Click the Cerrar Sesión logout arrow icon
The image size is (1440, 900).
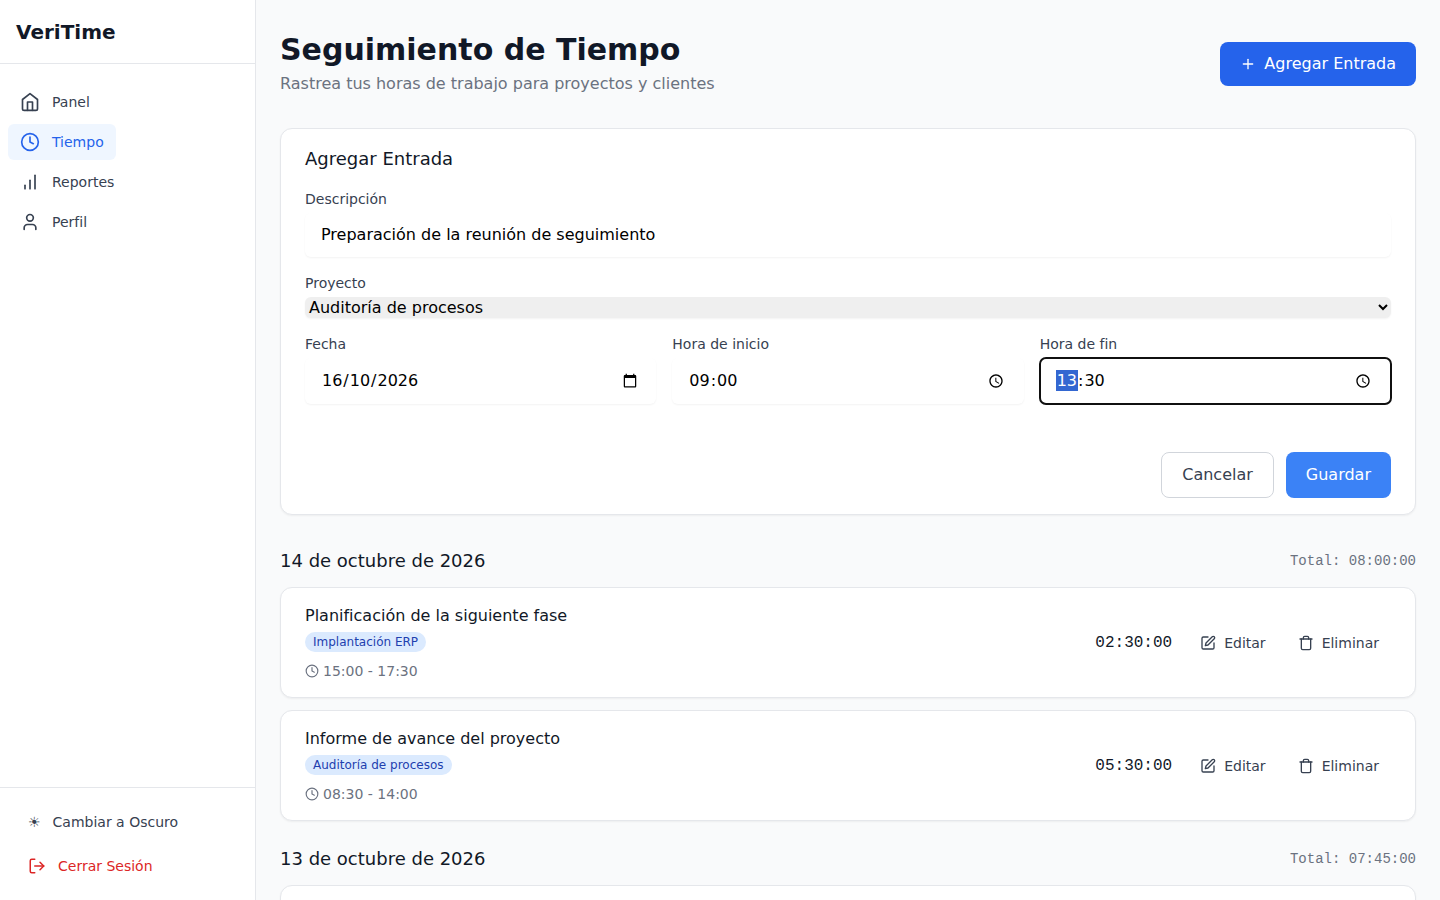pyautogui.click(x=37, y=866)
